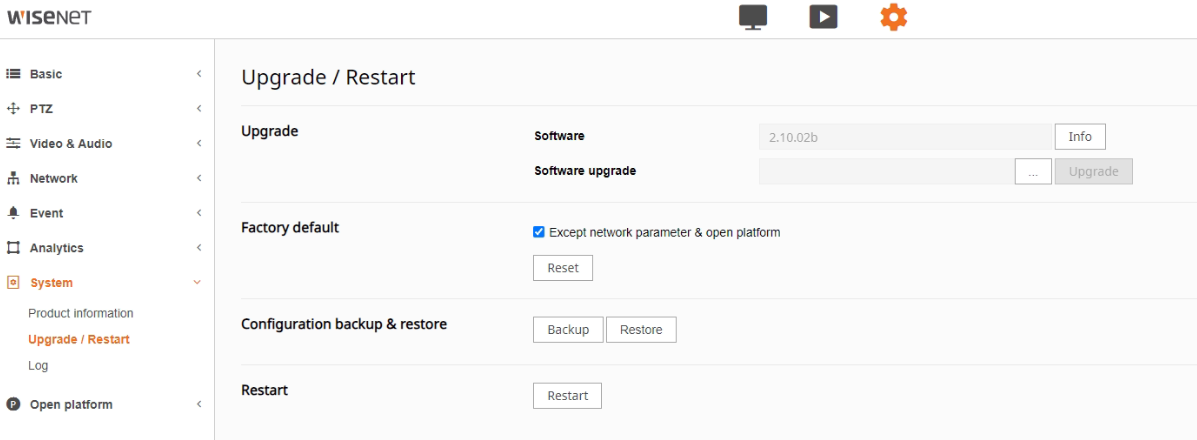Click the software Info button
The image size is (1197, 440).
point(1080,136)
